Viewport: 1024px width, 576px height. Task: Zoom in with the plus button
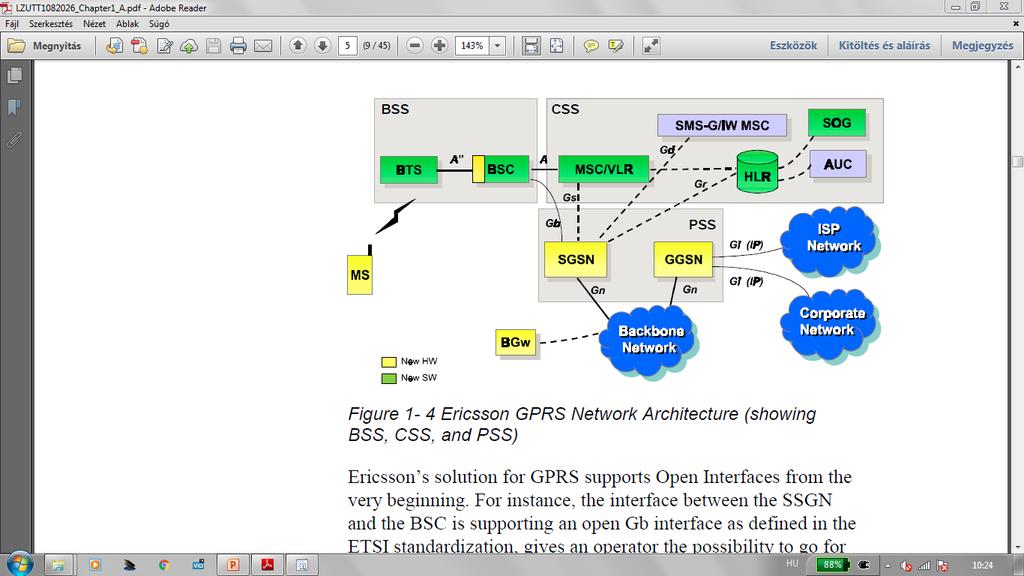click(x=440, y=46)
